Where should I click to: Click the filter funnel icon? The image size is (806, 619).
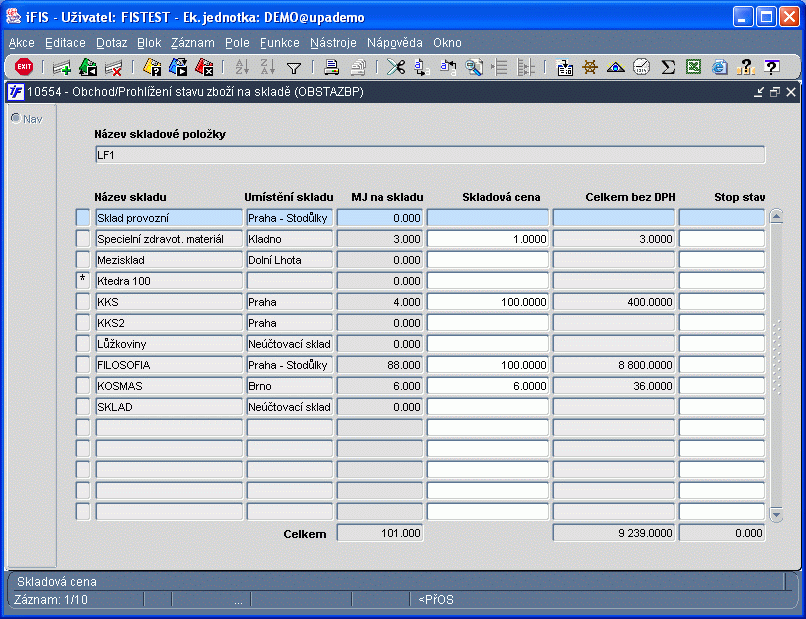point(294,67)
